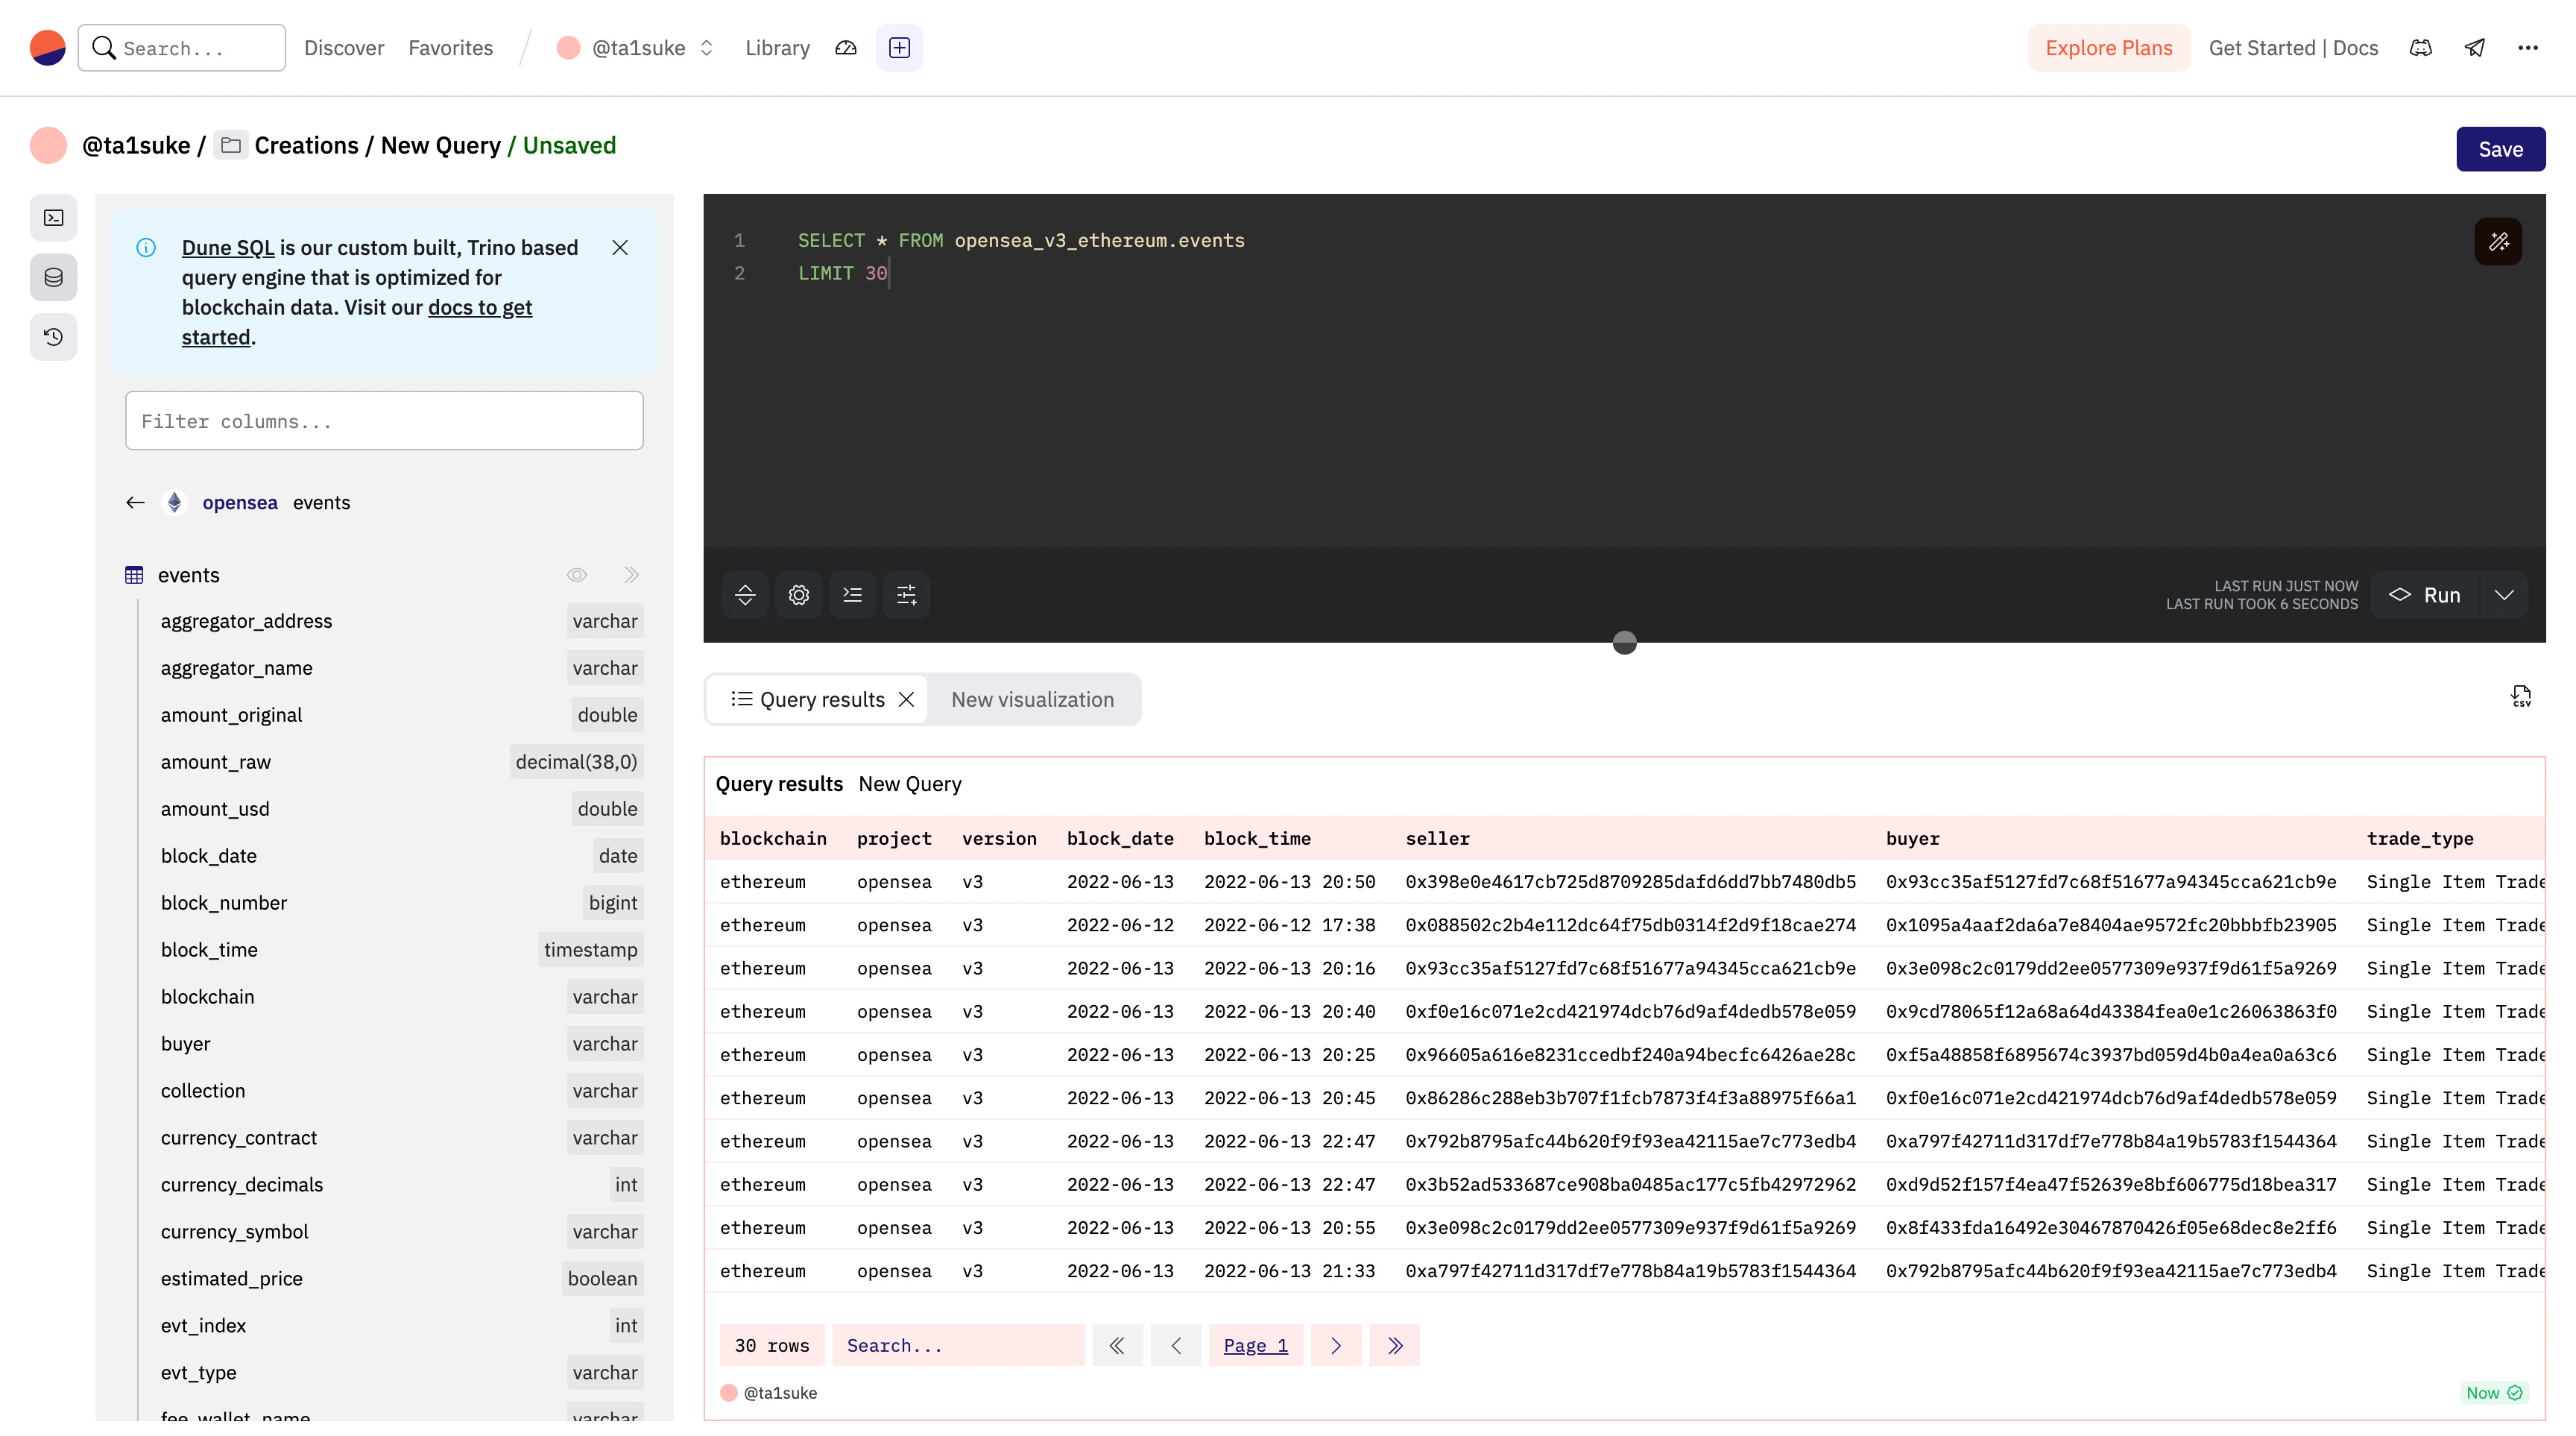
Task: Focus the top Search field
Action: tap(181, 47)
